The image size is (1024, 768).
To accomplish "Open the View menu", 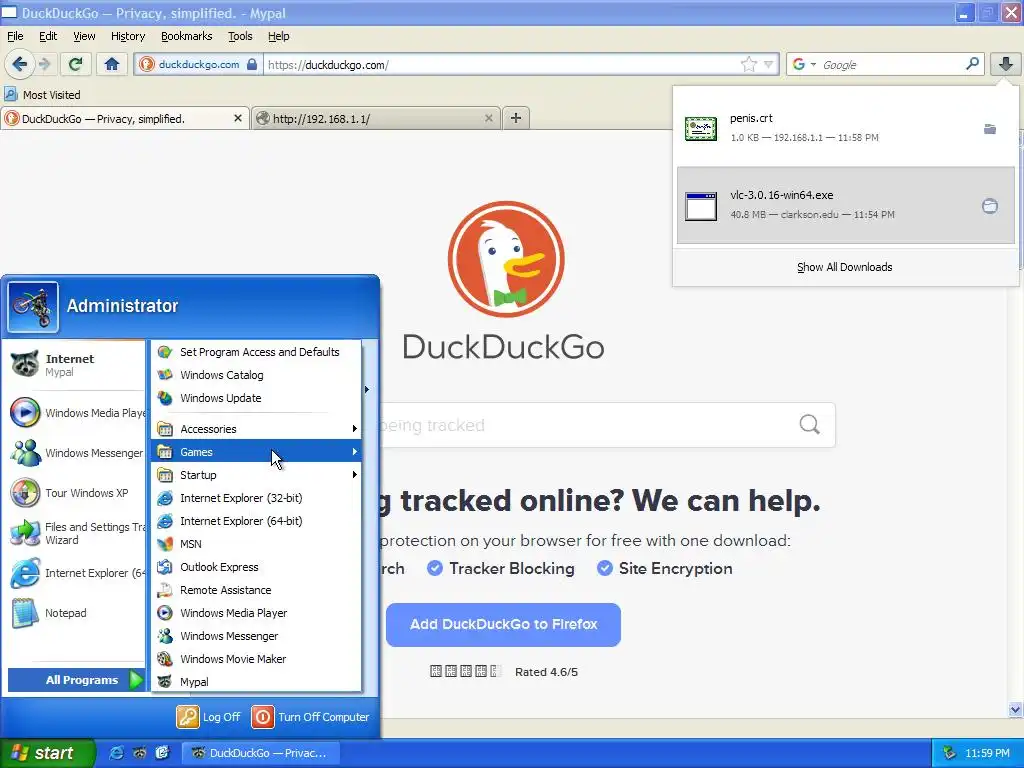I will (84, 36).
